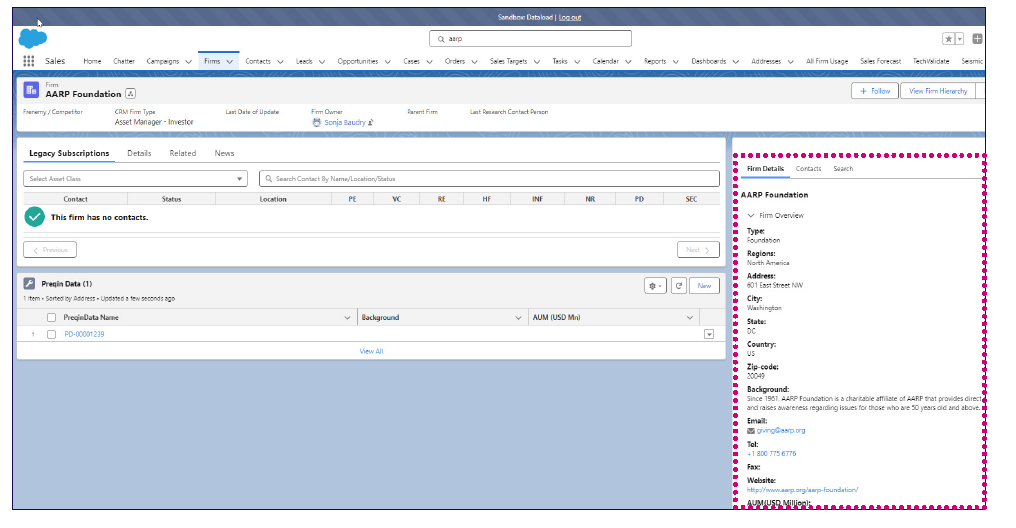
Task: Click the Log out link
Action: click(x=570, y=17)
